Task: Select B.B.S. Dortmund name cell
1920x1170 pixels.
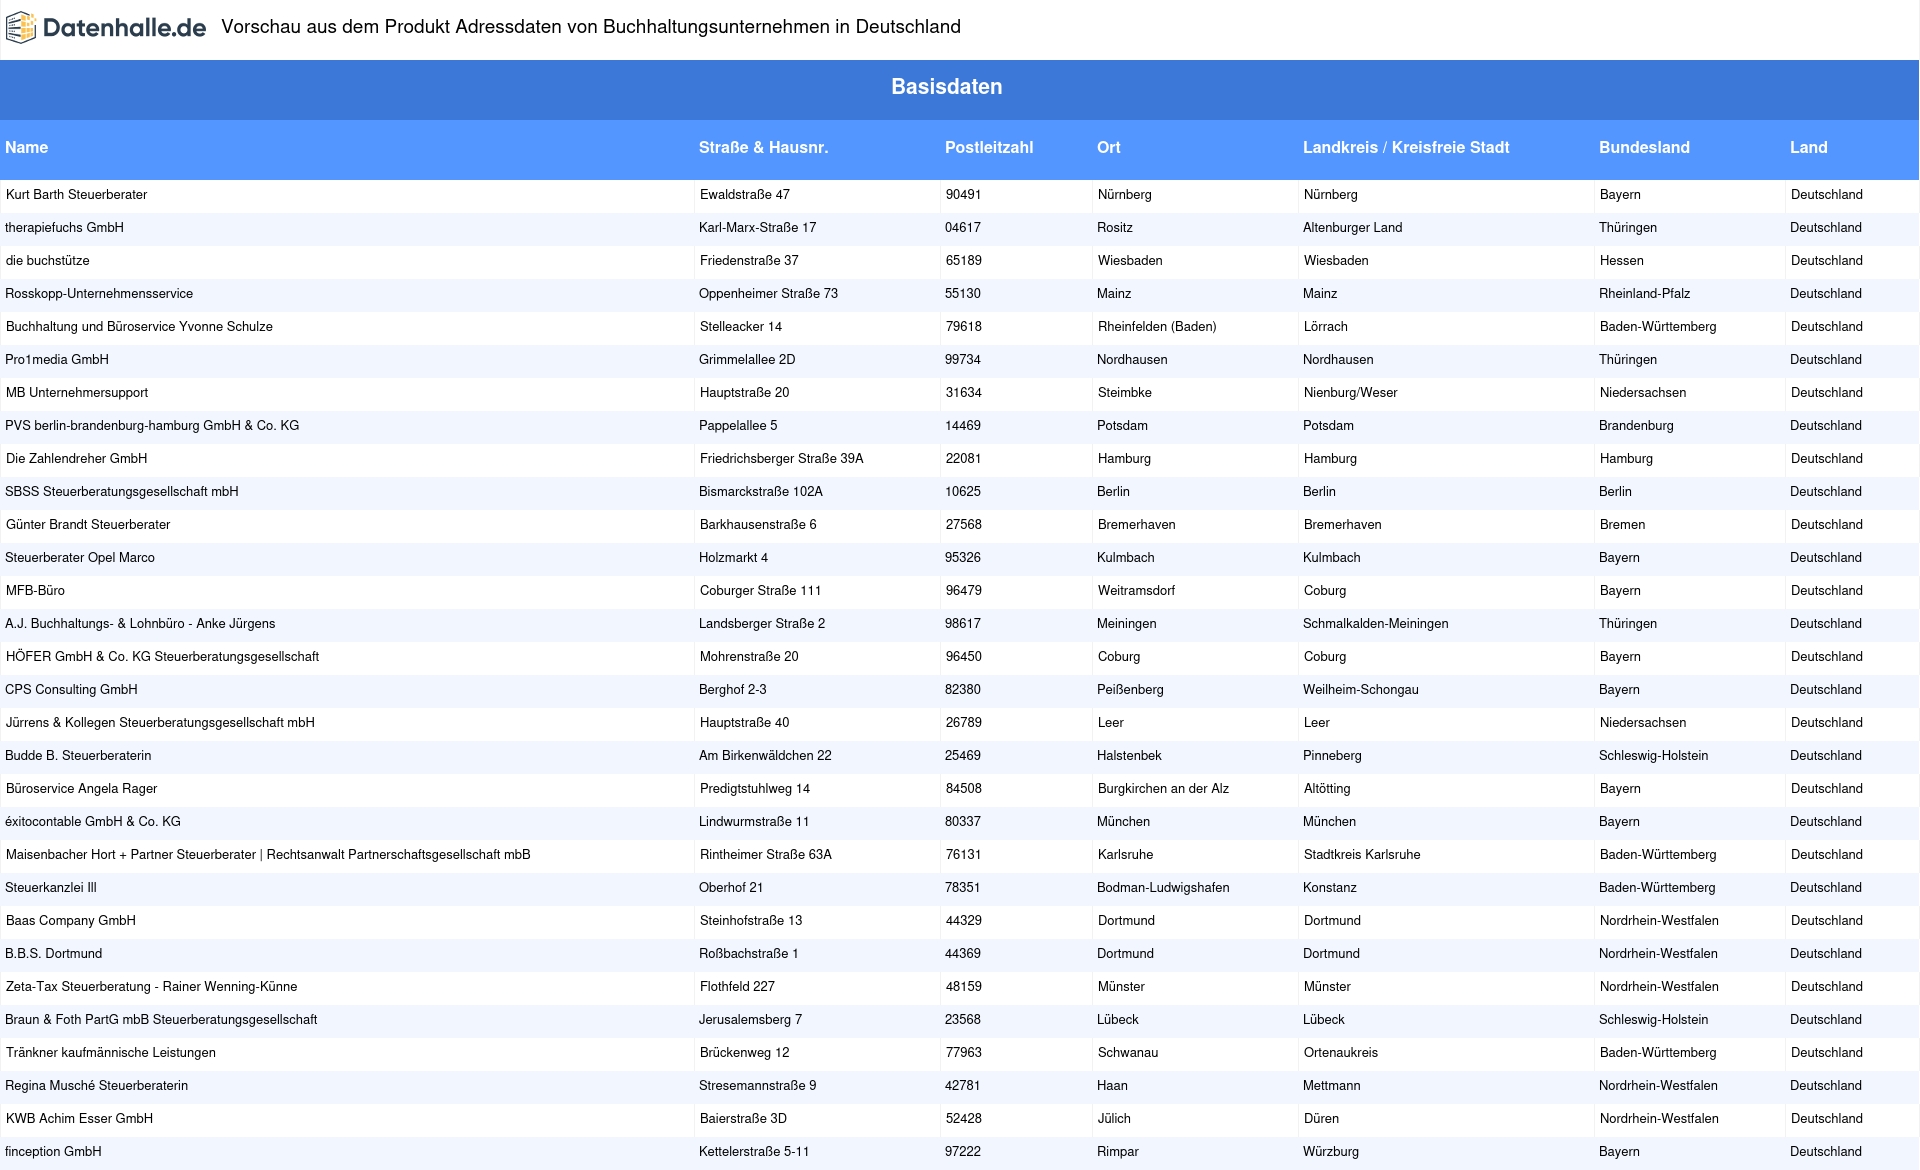Action: pyautogui.click(x=53, y=953)
